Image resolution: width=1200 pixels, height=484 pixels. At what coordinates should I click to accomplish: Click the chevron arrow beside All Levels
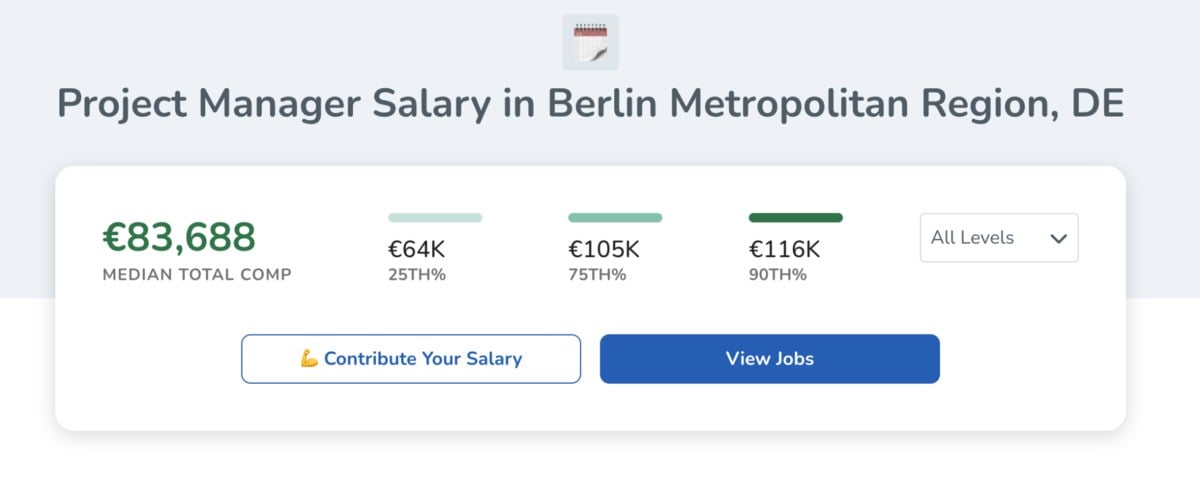coord(1058,239)
